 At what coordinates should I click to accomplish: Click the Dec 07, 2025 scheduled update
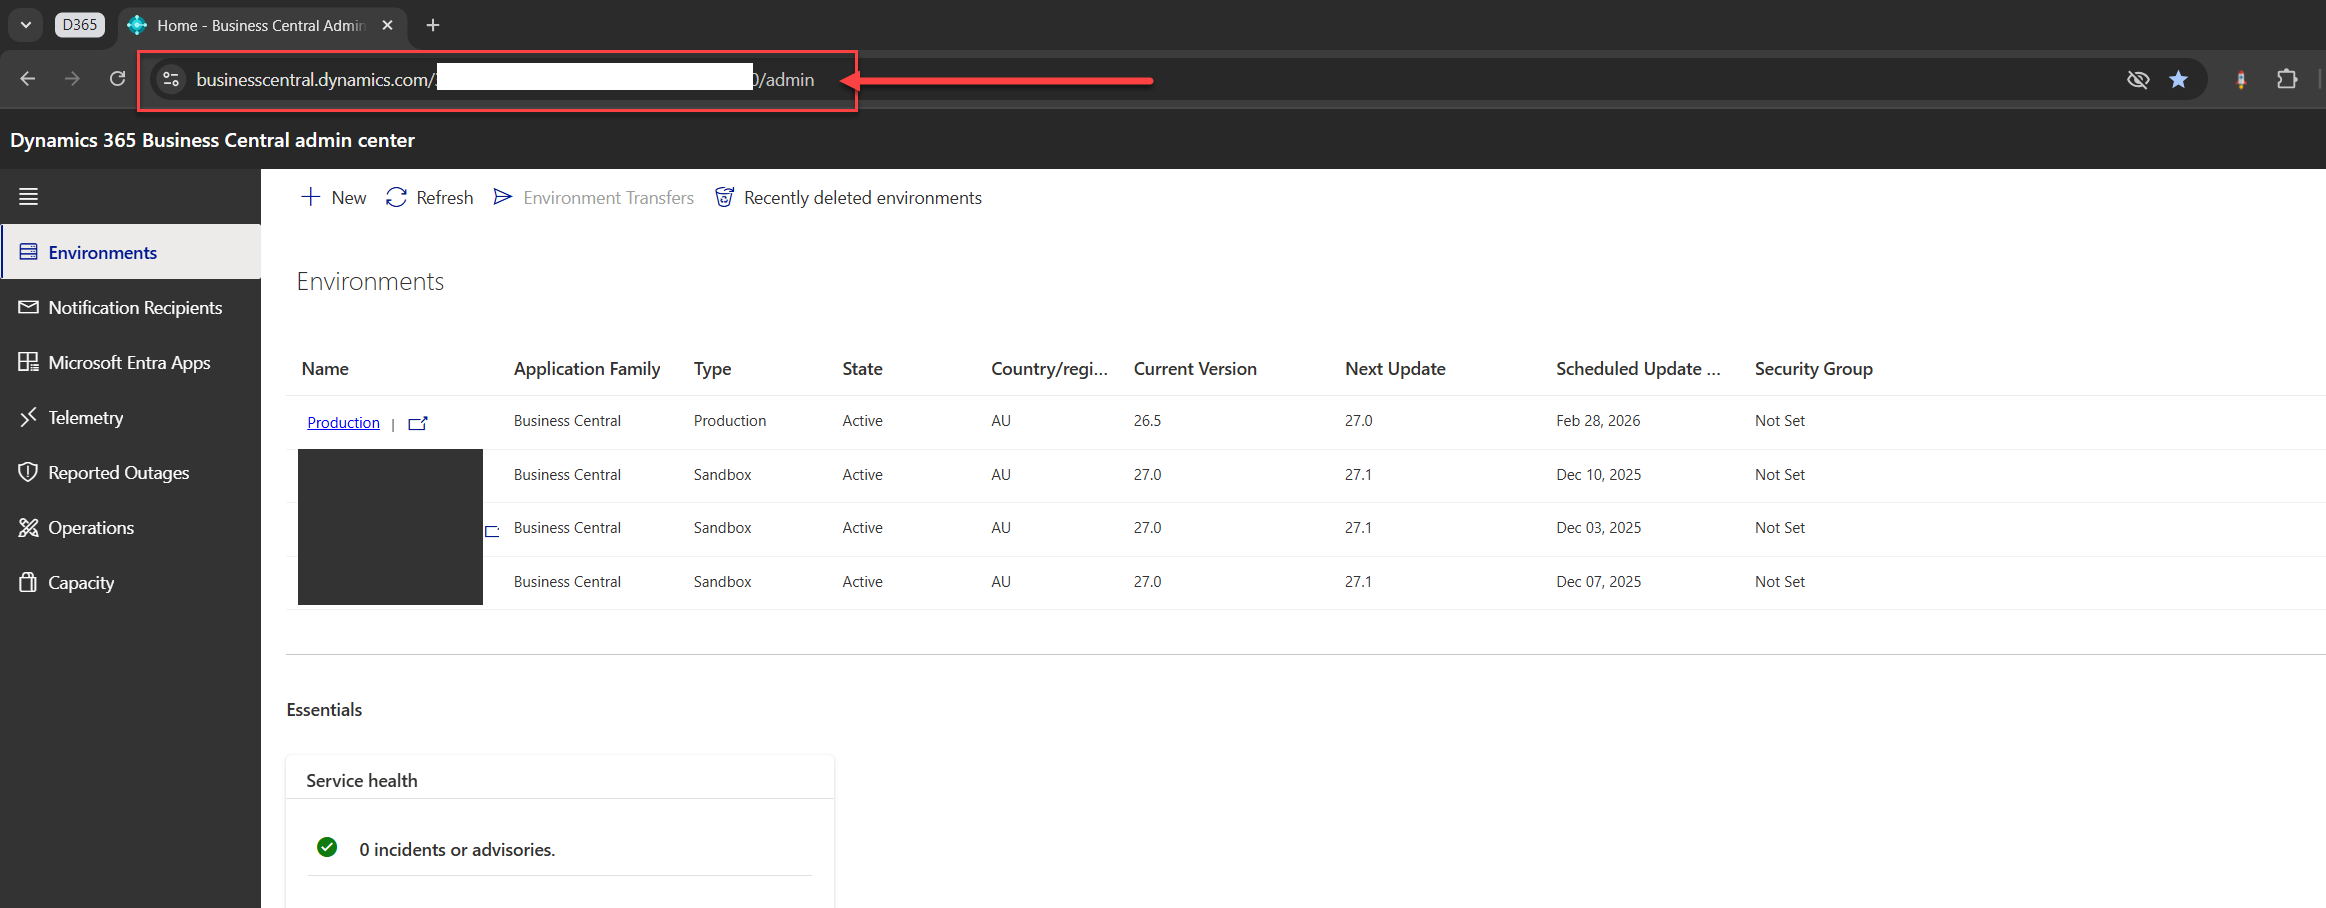pos(1598,581)
